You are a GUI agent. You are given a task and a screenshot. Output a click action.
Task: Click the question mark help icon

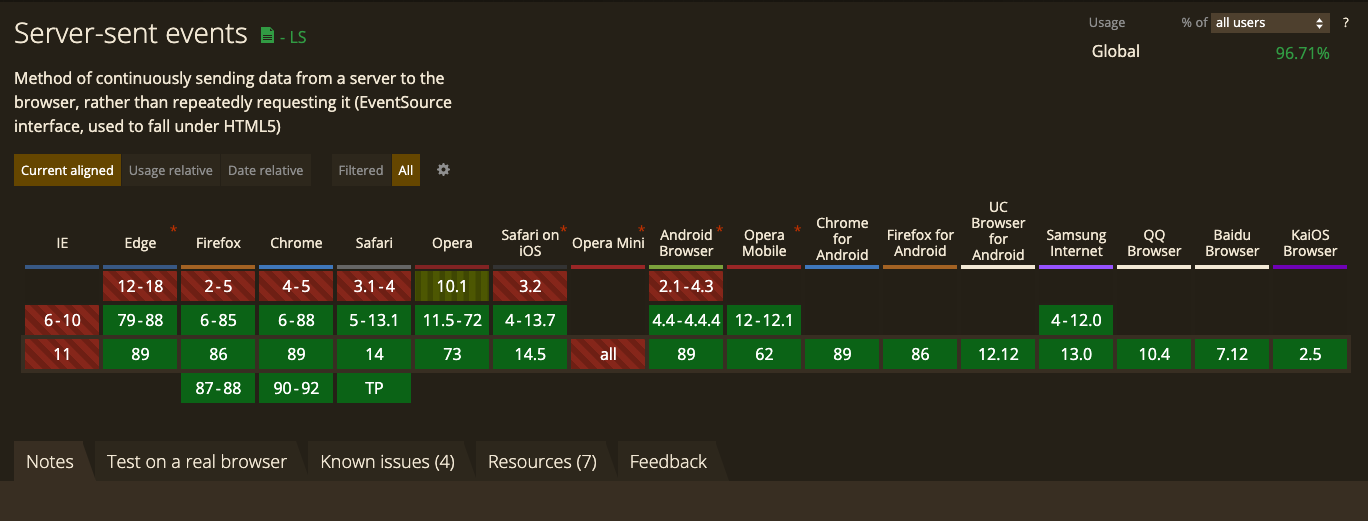coord(1346,22)
